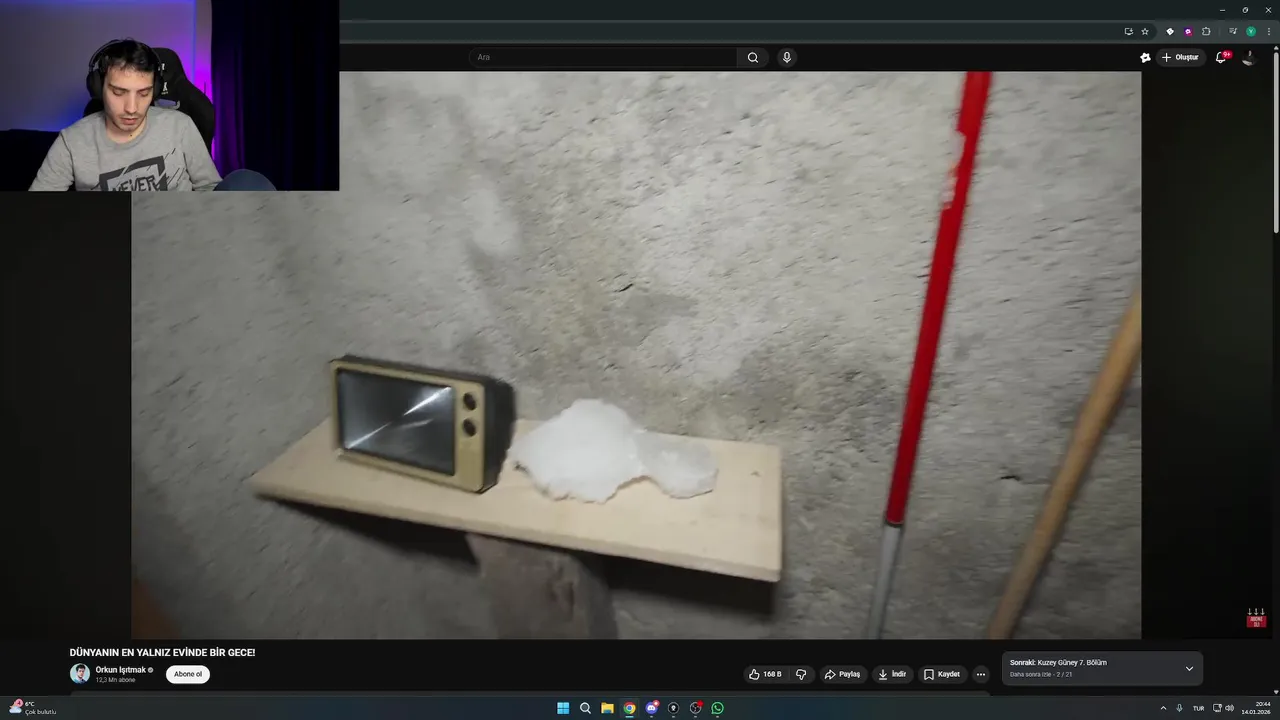The width and height of the screenshot is (1280, 720).
Task: Open the Chrome extensions puzzle icon
Action: [1206, 31]
